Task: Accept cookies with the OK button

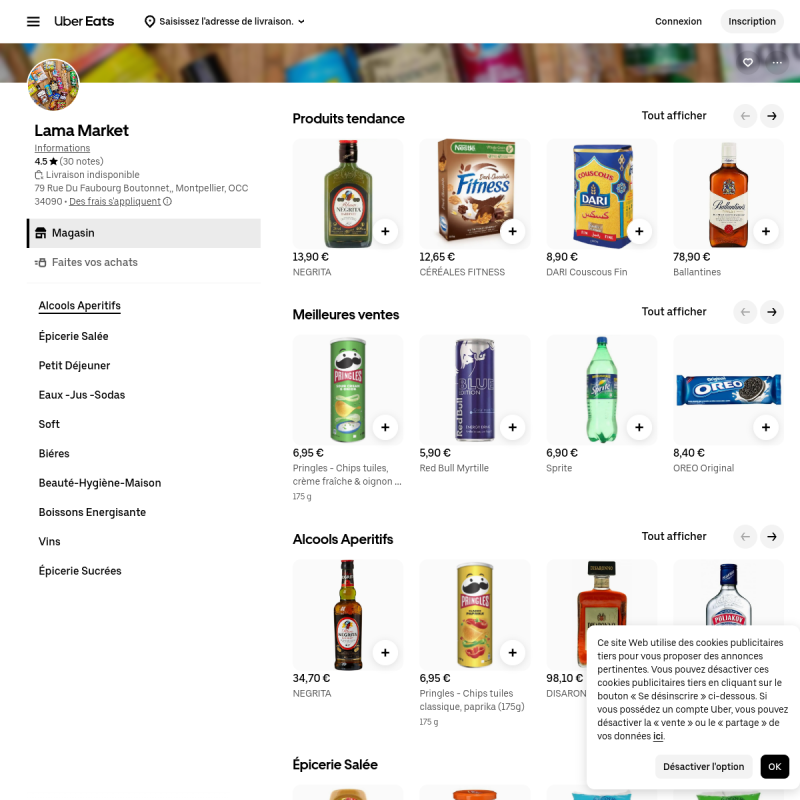Action: [774, 766]
